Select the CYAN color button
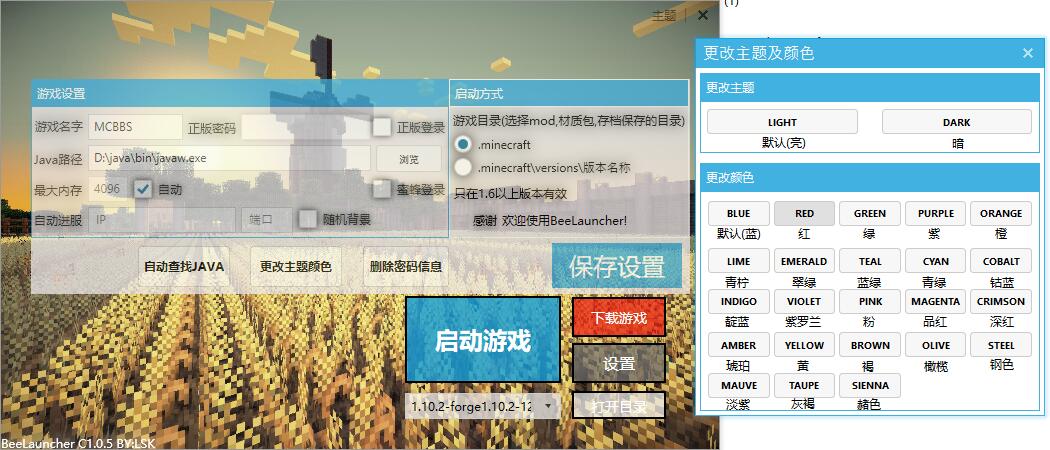This screenshot has height=450, width=1050. (935, 261)
